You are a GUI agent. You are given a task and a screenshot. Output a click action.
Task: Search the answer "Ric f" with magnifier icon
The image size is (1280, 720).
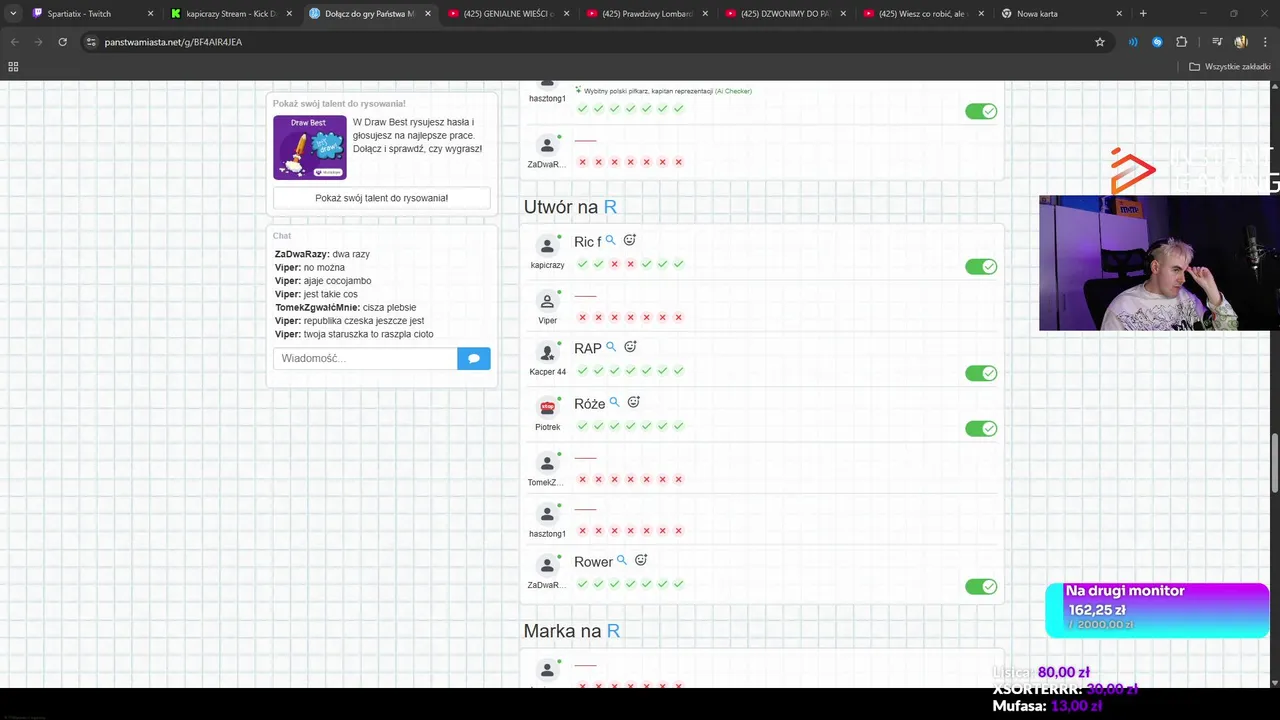point(610,241)
